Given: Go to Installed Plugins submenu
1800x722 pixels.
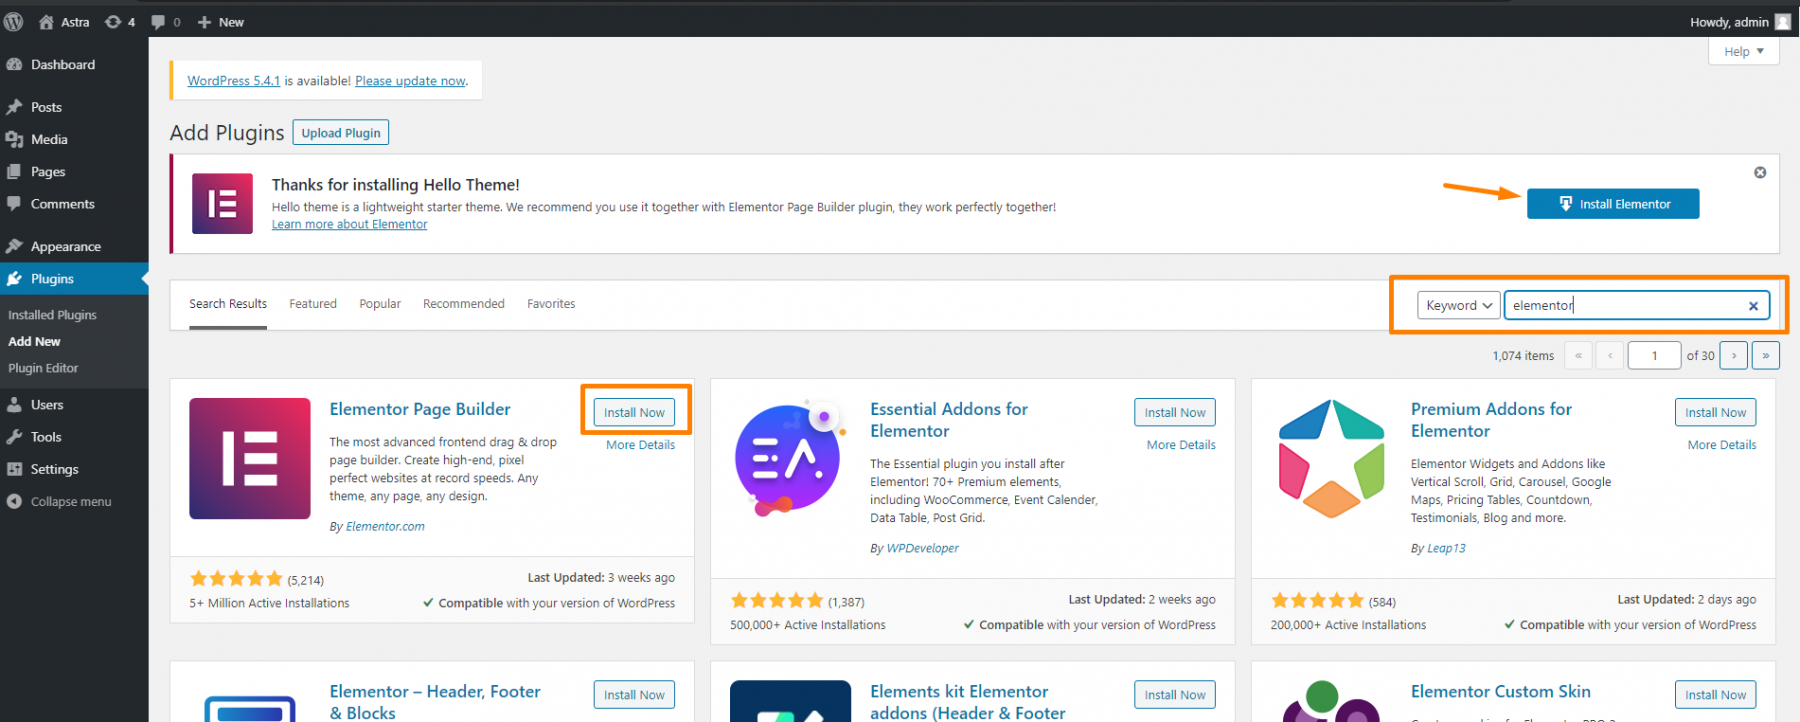Looking at the screenshot, I should pos(52,315).
